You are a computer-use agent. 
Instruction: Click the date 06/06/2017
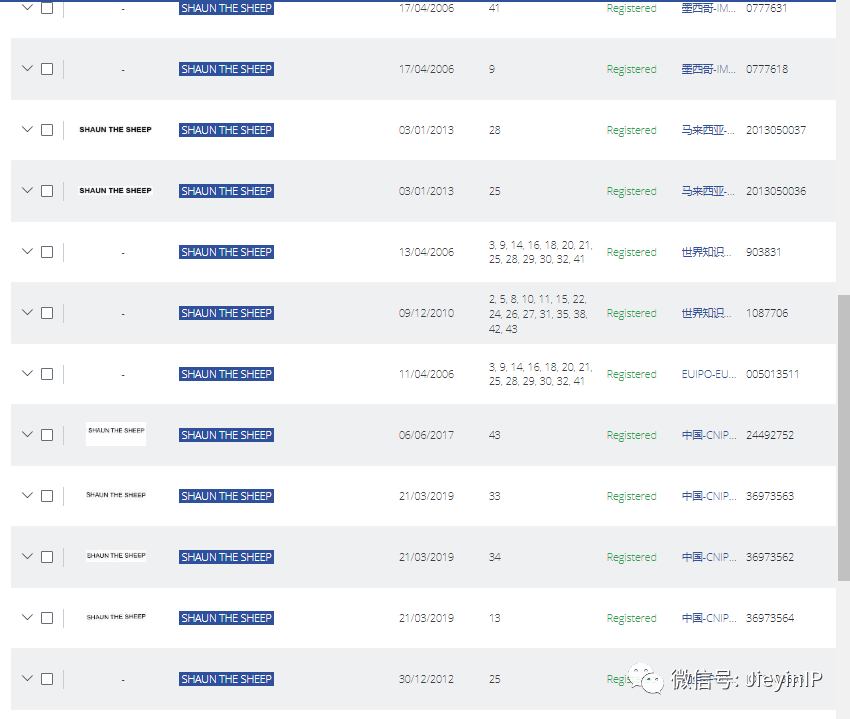coord(426,435)
